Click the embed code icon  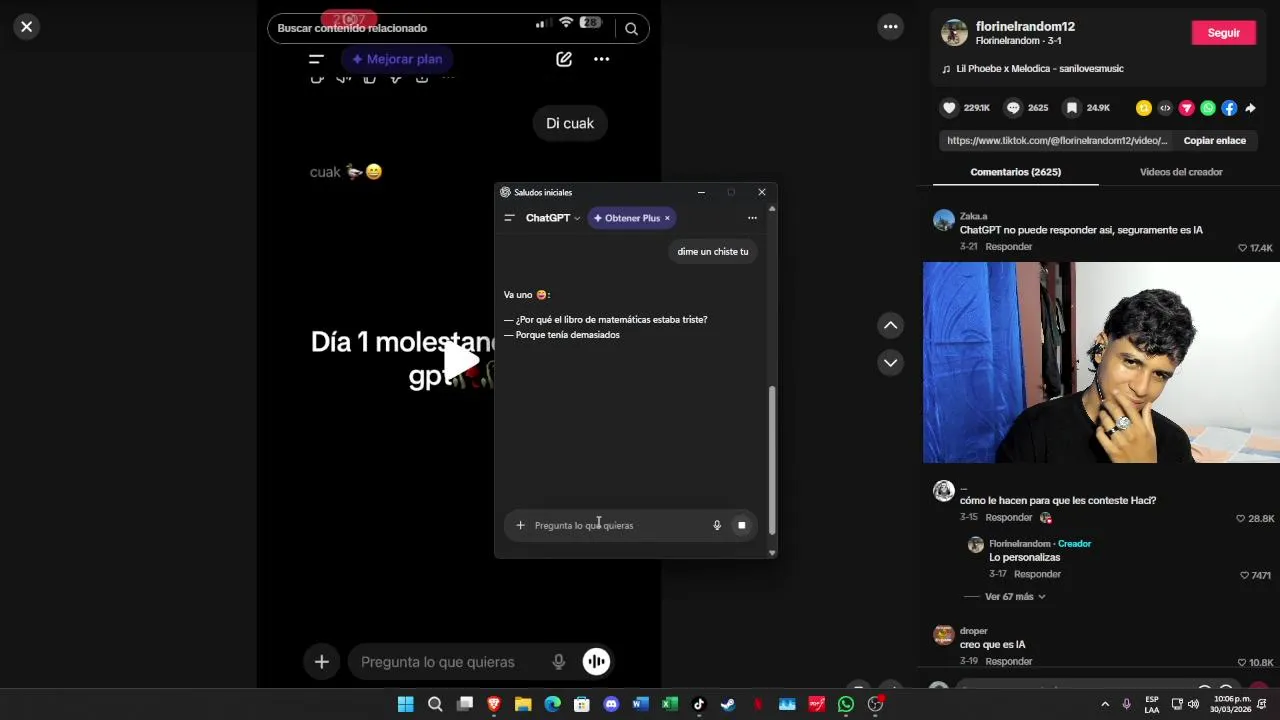tap(1165, 108)
